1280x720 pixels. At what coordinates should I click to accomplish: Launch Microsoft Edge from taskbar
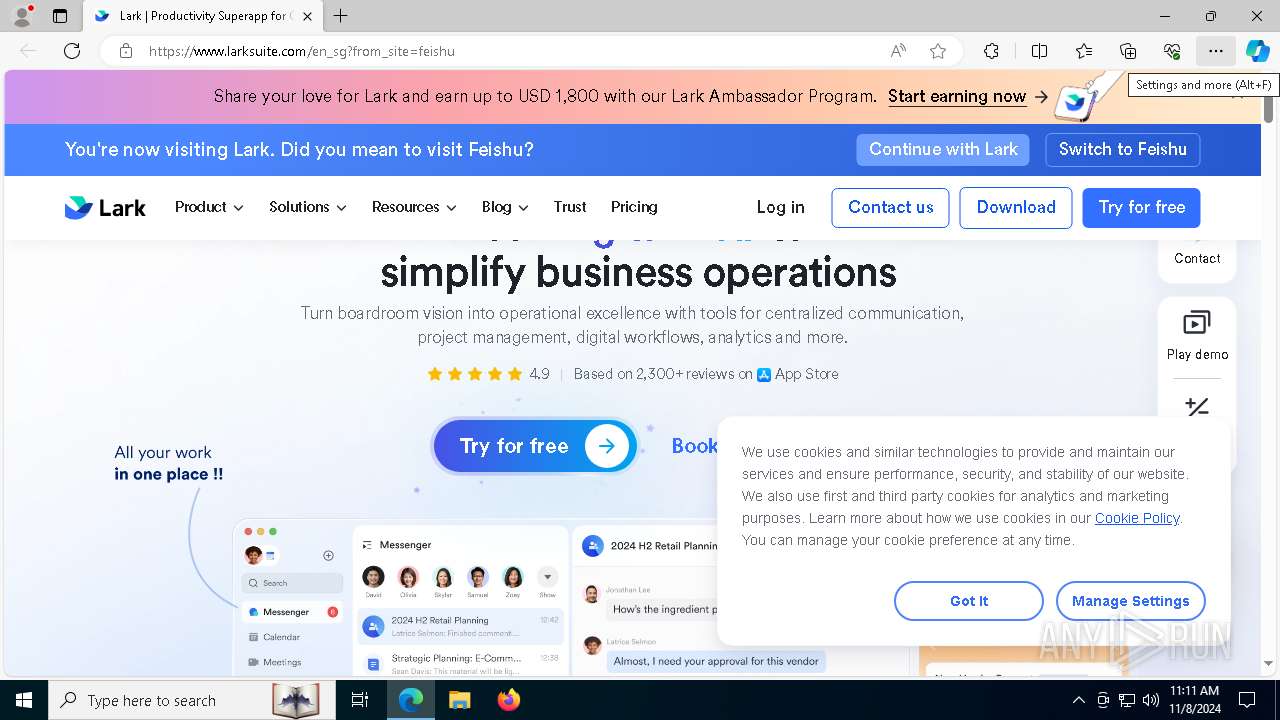[411, 700]
